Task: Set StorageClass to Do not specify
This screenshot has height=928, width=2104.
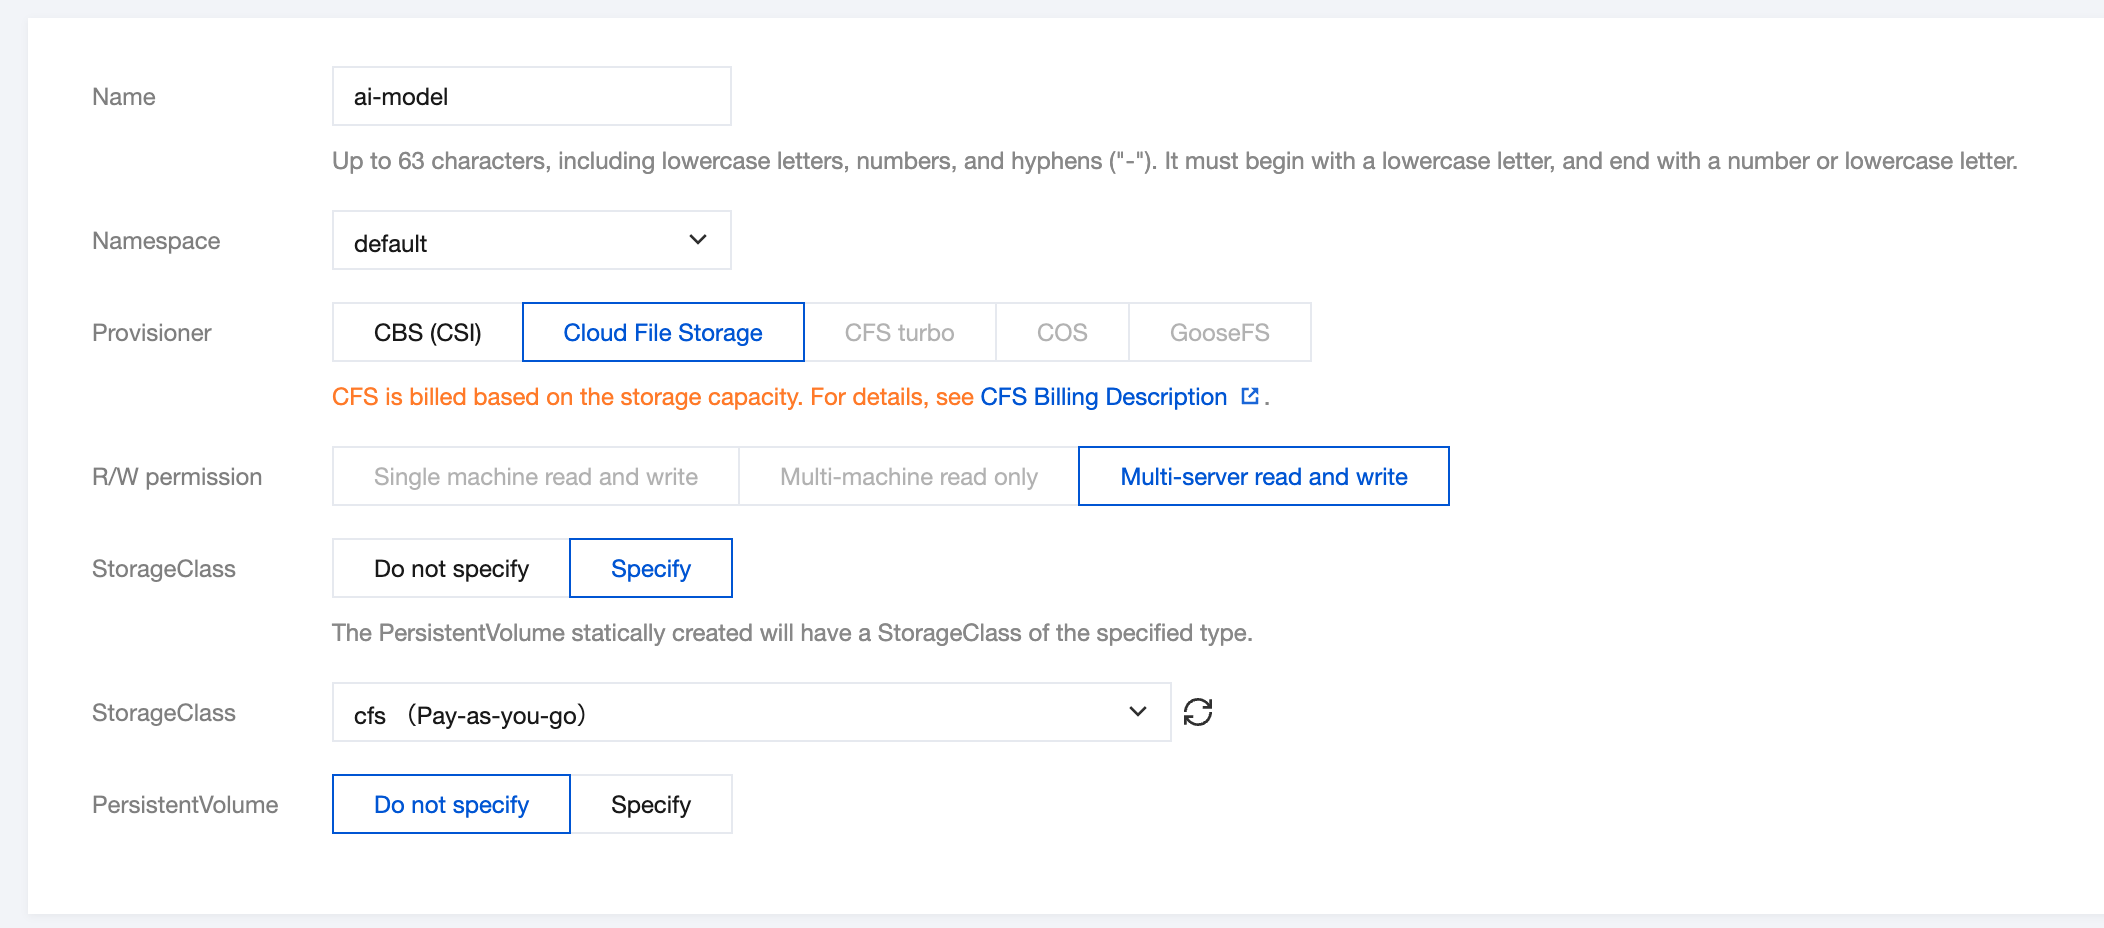Action: [x=451, y=569]
